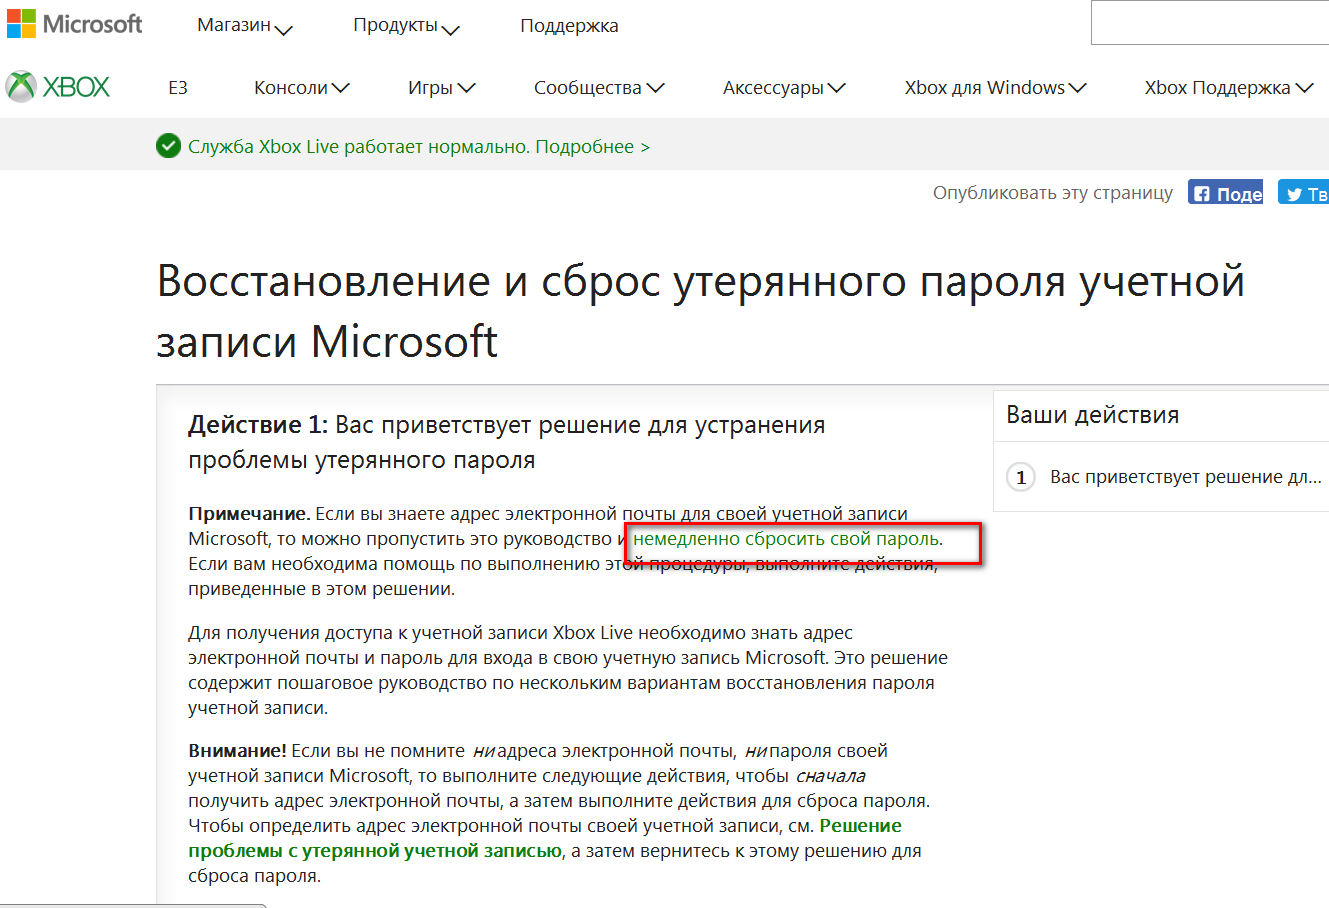Viewport: 1329px width, 908px height.
Task: Expand the Аксессуары menu
Action: pyautogui.click(x=784, y=88)
